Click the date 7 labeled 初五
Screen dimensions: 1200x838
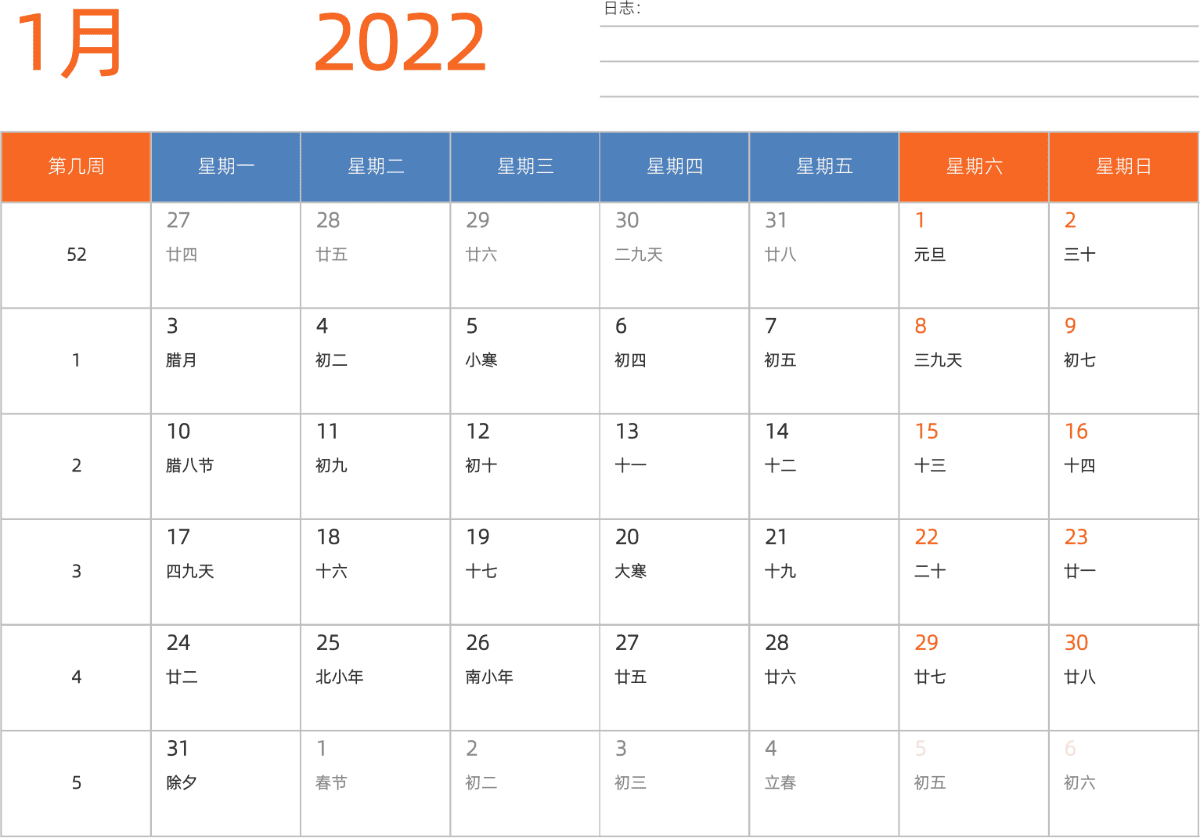coord(824,361)
